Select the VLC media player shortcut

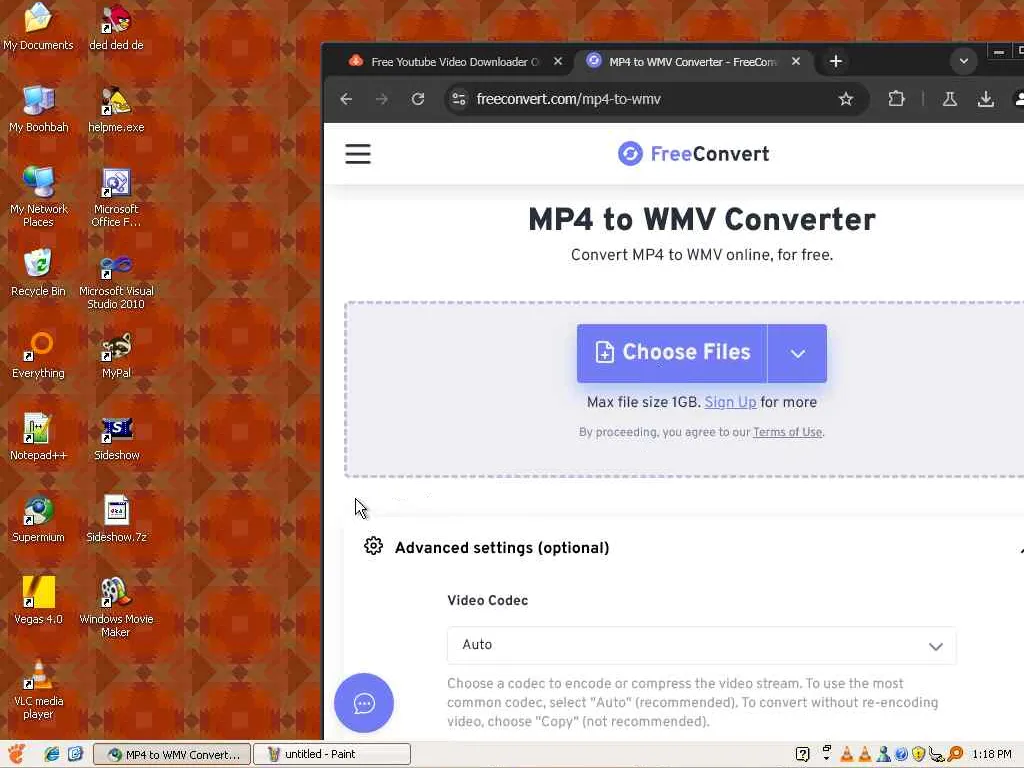point(38,689)
